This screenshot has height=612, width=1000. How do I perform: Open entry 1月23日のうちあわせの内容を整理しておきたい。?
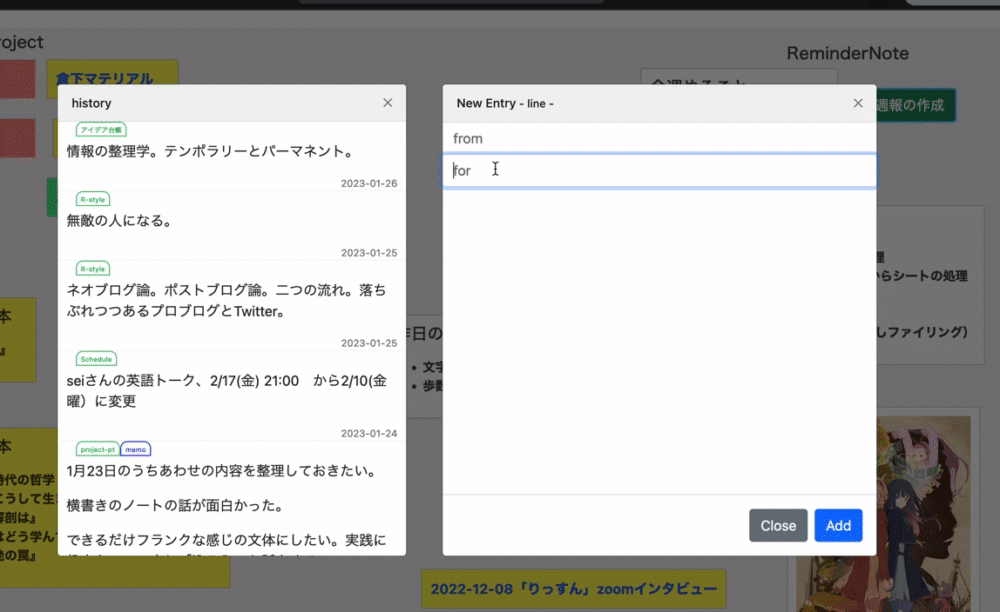pos(223,470)
